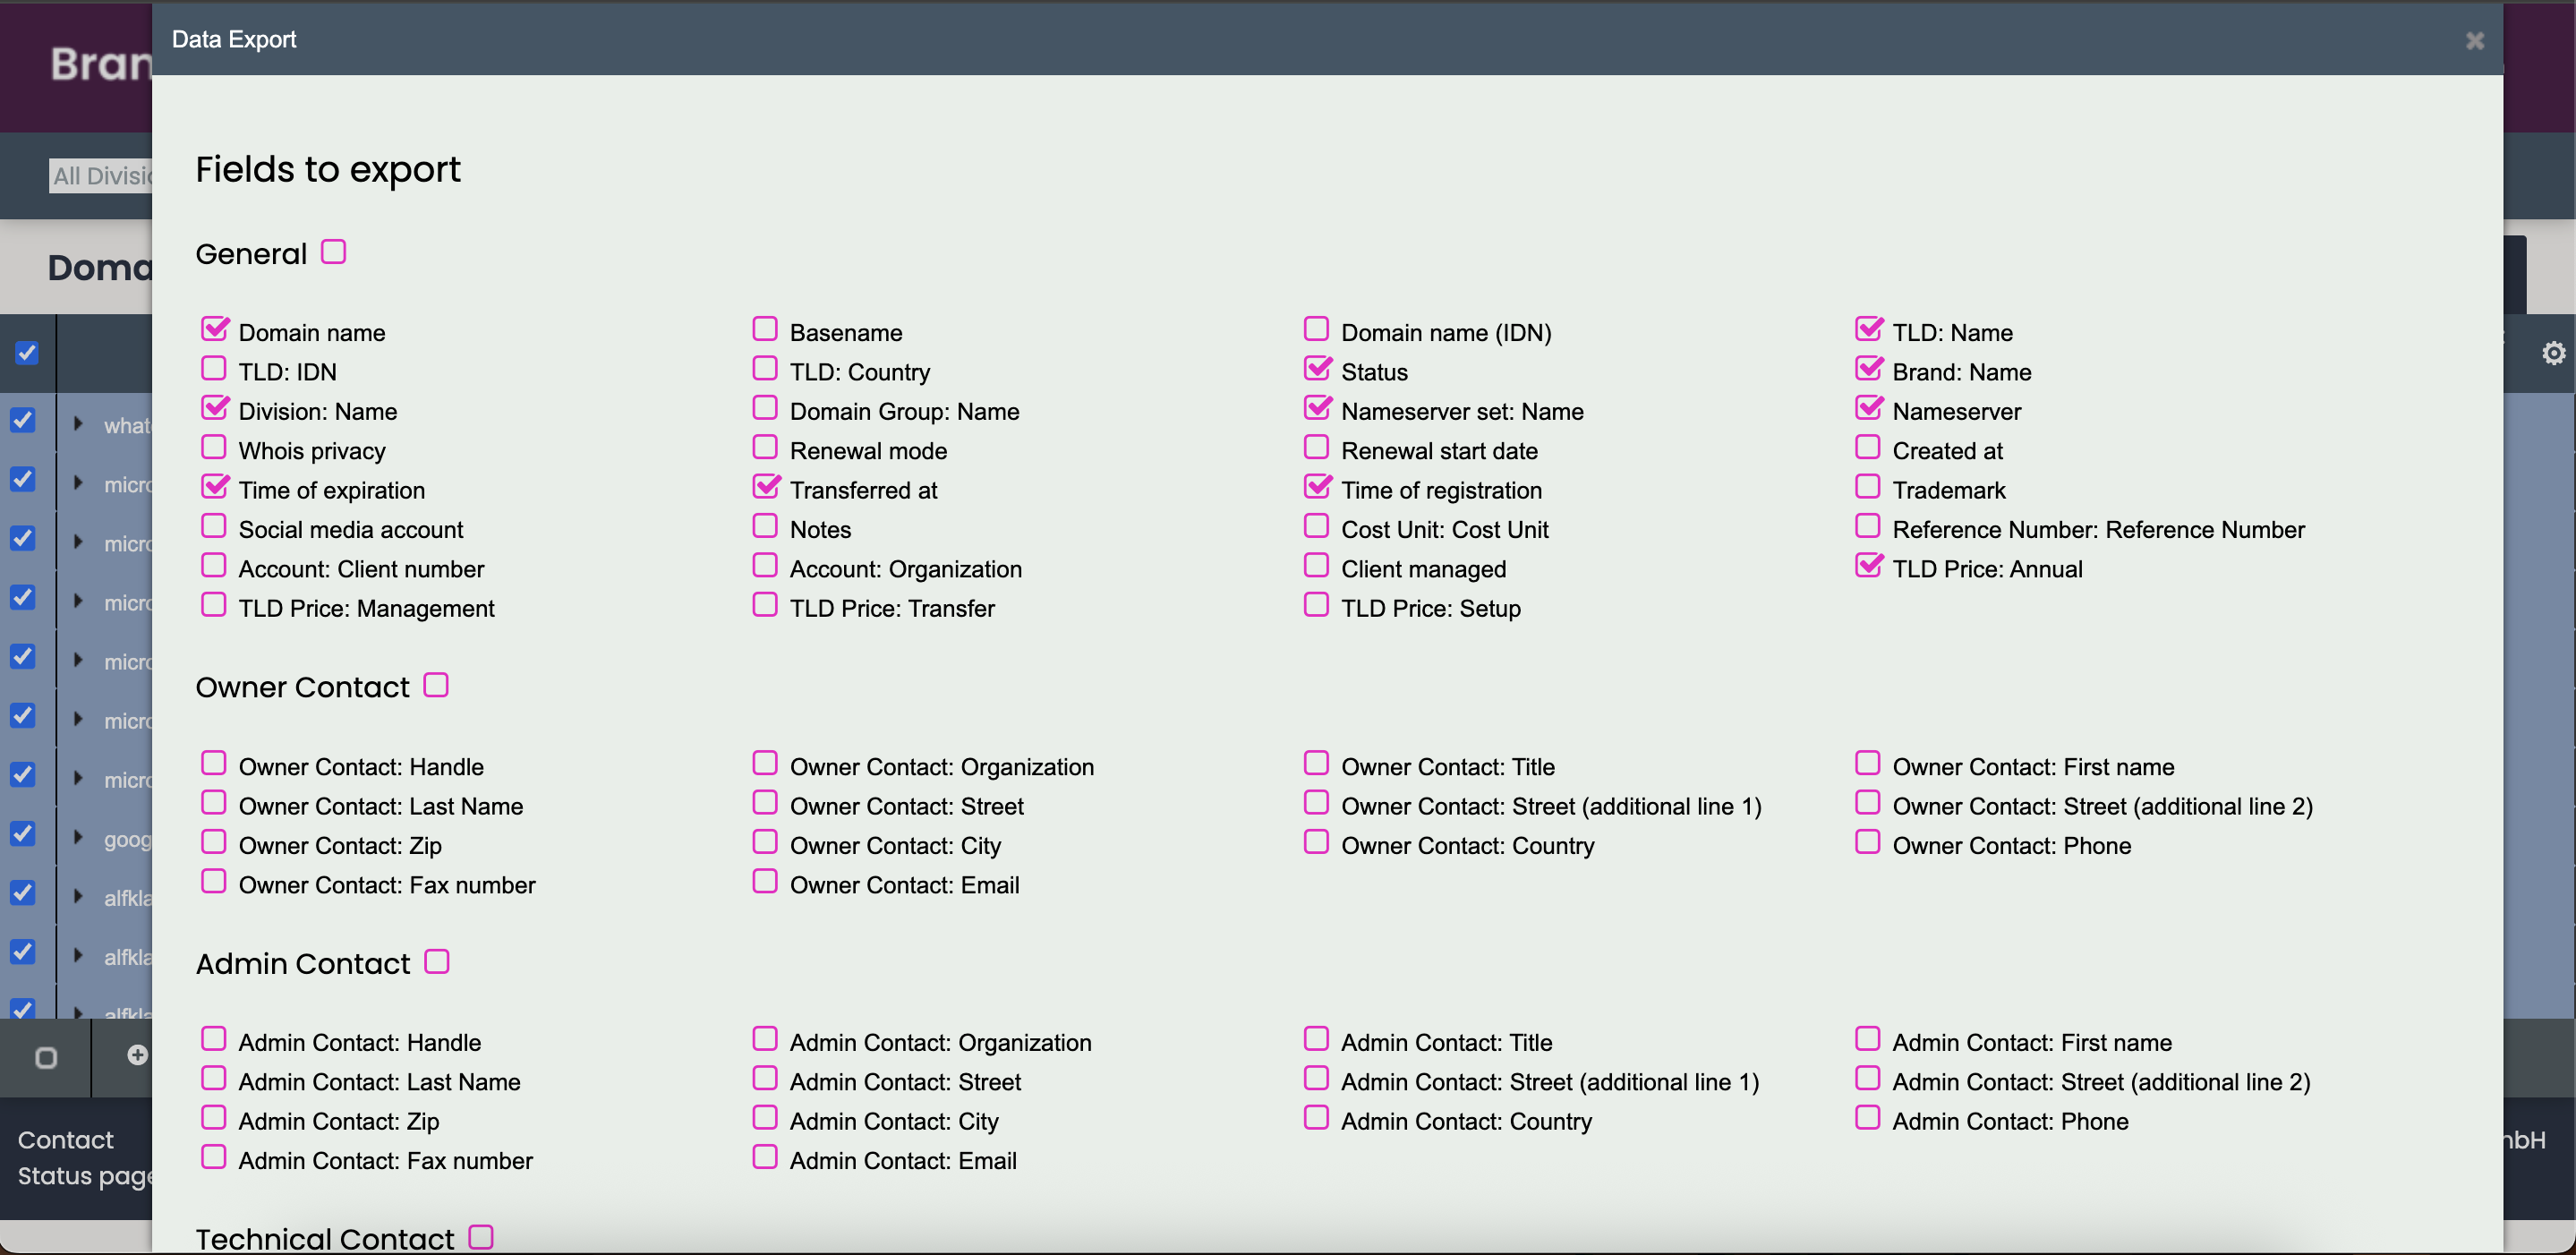The width and height of the screenshot is (2576, 1255).
Task: Enable the Basename export field
Action: (x=765, y=330)
